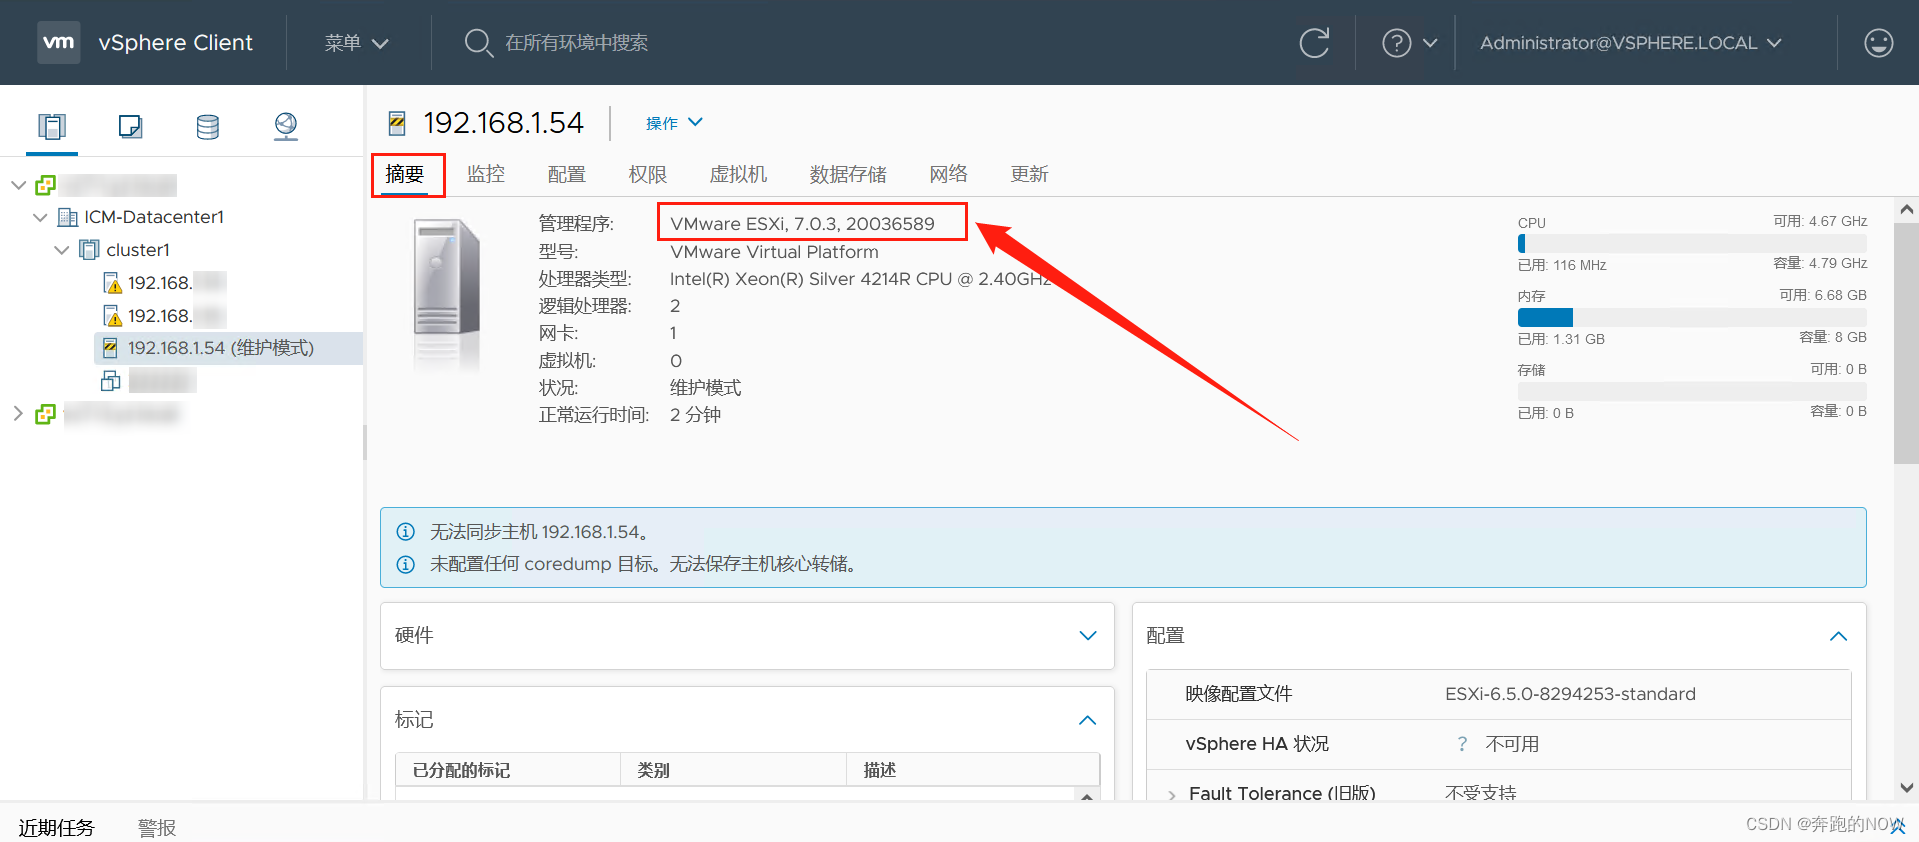Click the CPU usage bar
This screenshot has height=842, width=1919.
[1692, 243]
